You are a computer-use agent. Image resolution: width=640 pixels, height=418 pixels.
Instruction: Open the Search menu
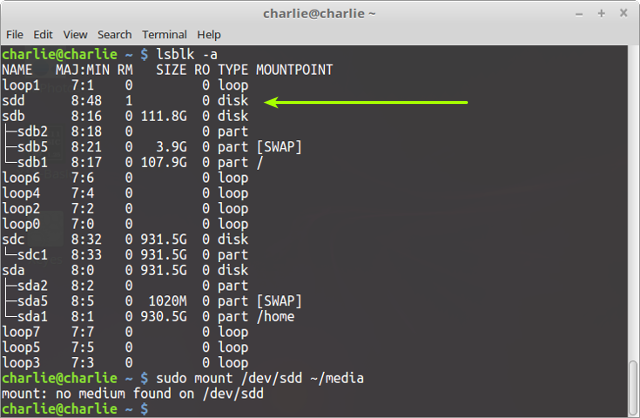tap(114, 35)
